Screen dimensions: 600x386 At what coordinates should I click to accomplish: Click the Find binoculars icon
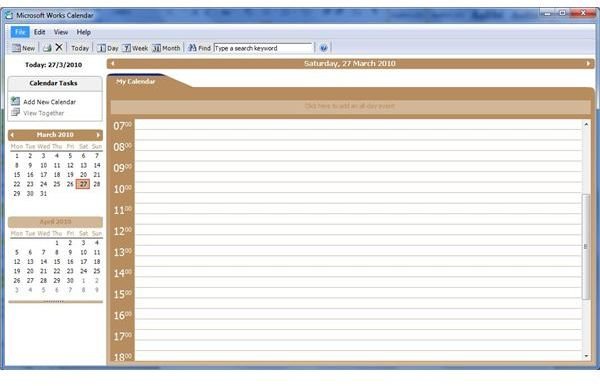(192, 48)
